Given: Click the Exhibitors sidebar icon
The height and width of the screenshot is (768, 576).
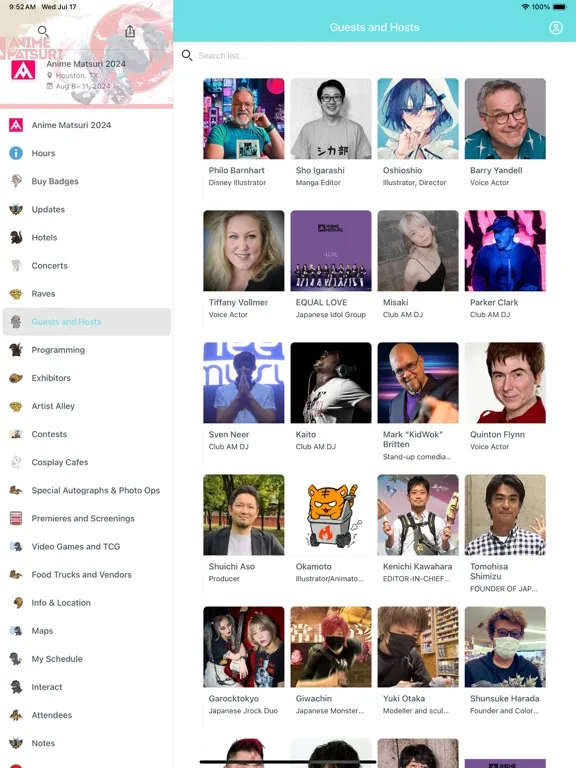Looking at the screenshot, I should 16,378.
